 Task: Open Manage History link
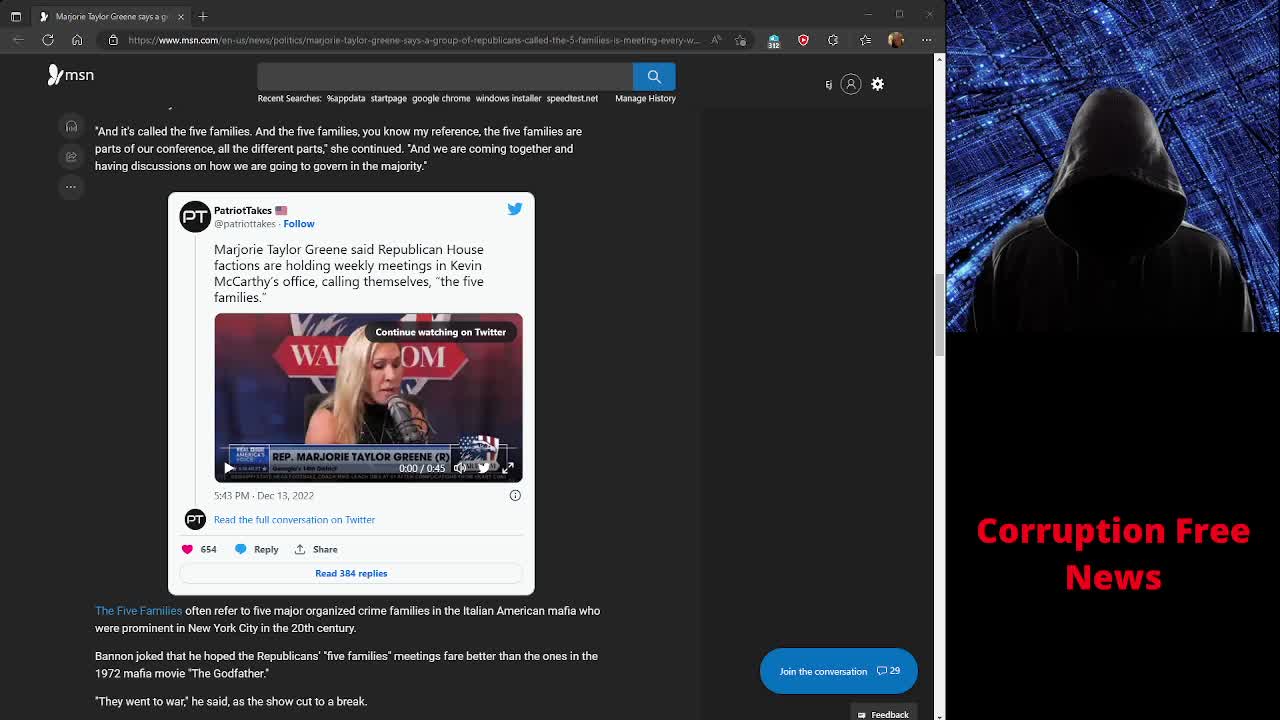(x=645, y=98)
